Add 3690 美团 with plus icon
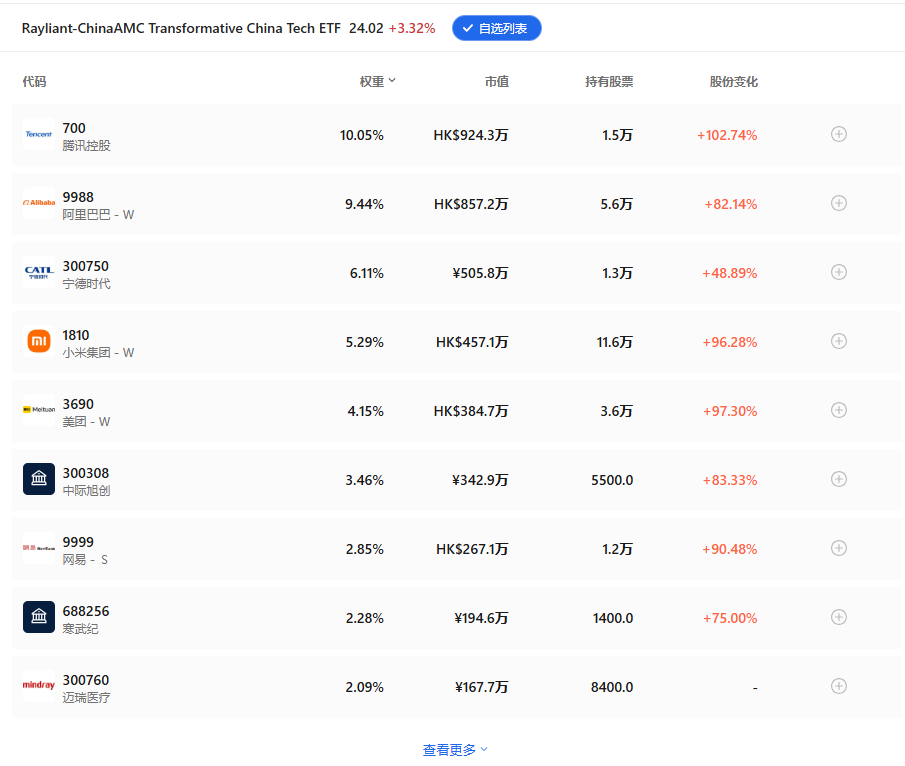905x766 pixels. pos(839,410)
